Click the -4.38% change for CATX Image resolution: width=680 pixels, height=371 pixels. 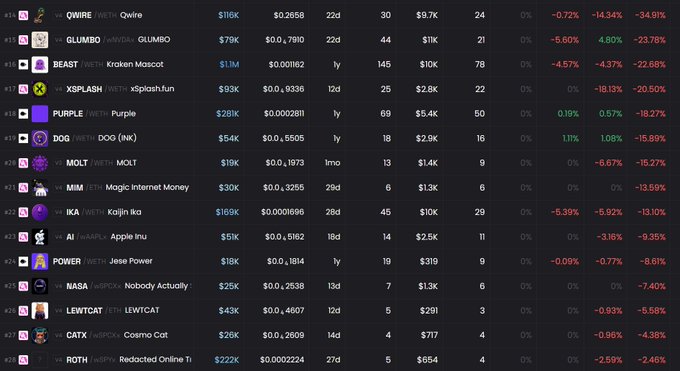tap(652, 335)
